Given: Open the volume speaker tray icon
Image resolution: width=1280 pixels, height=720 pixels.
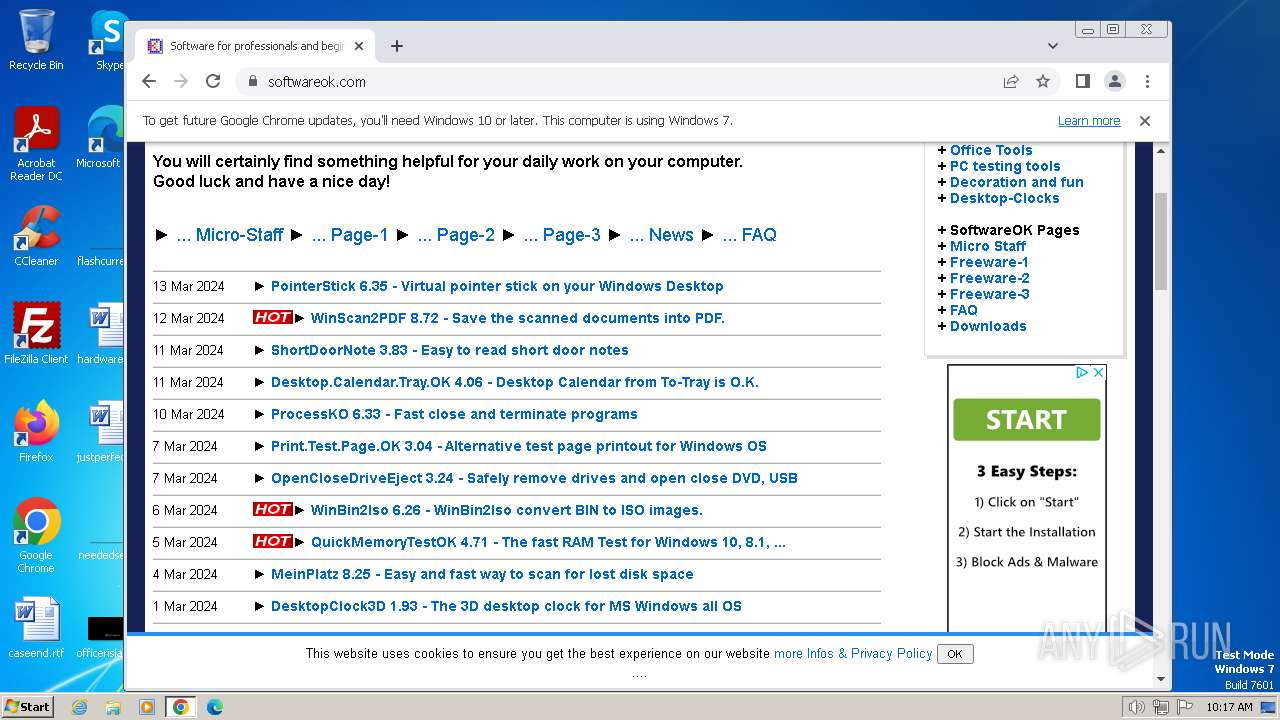Looking at the screenshot, I should (1136, 707).
